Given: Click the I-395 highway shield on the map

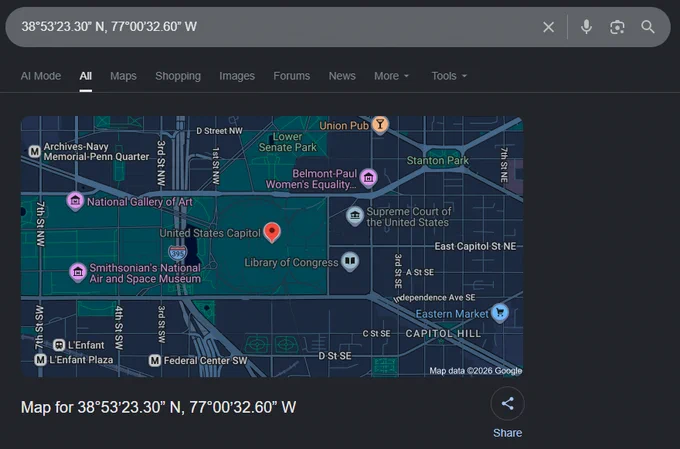Looking at the screenshot, I should pos(178,252).
